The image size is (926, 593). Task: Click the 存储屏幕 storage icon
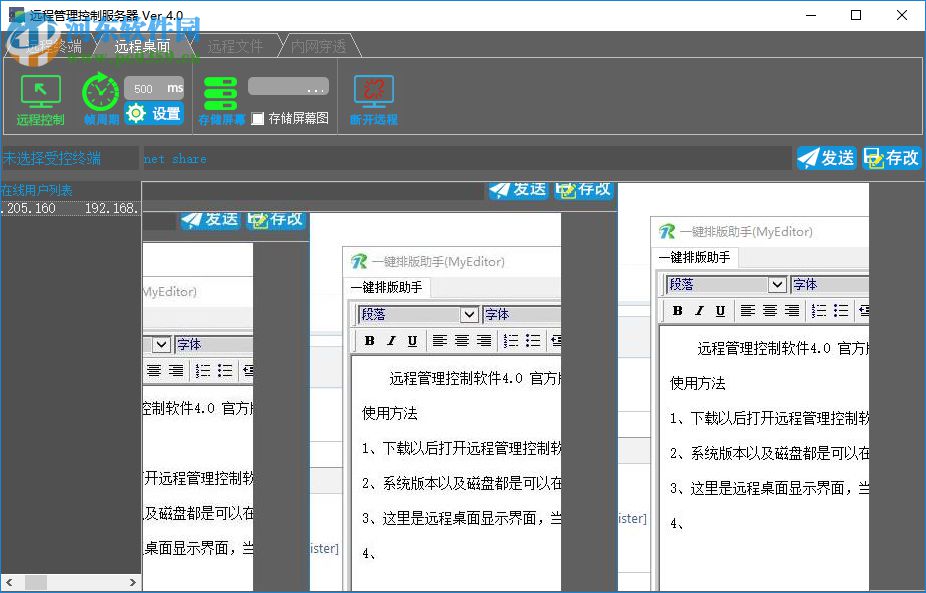[220, 93]
